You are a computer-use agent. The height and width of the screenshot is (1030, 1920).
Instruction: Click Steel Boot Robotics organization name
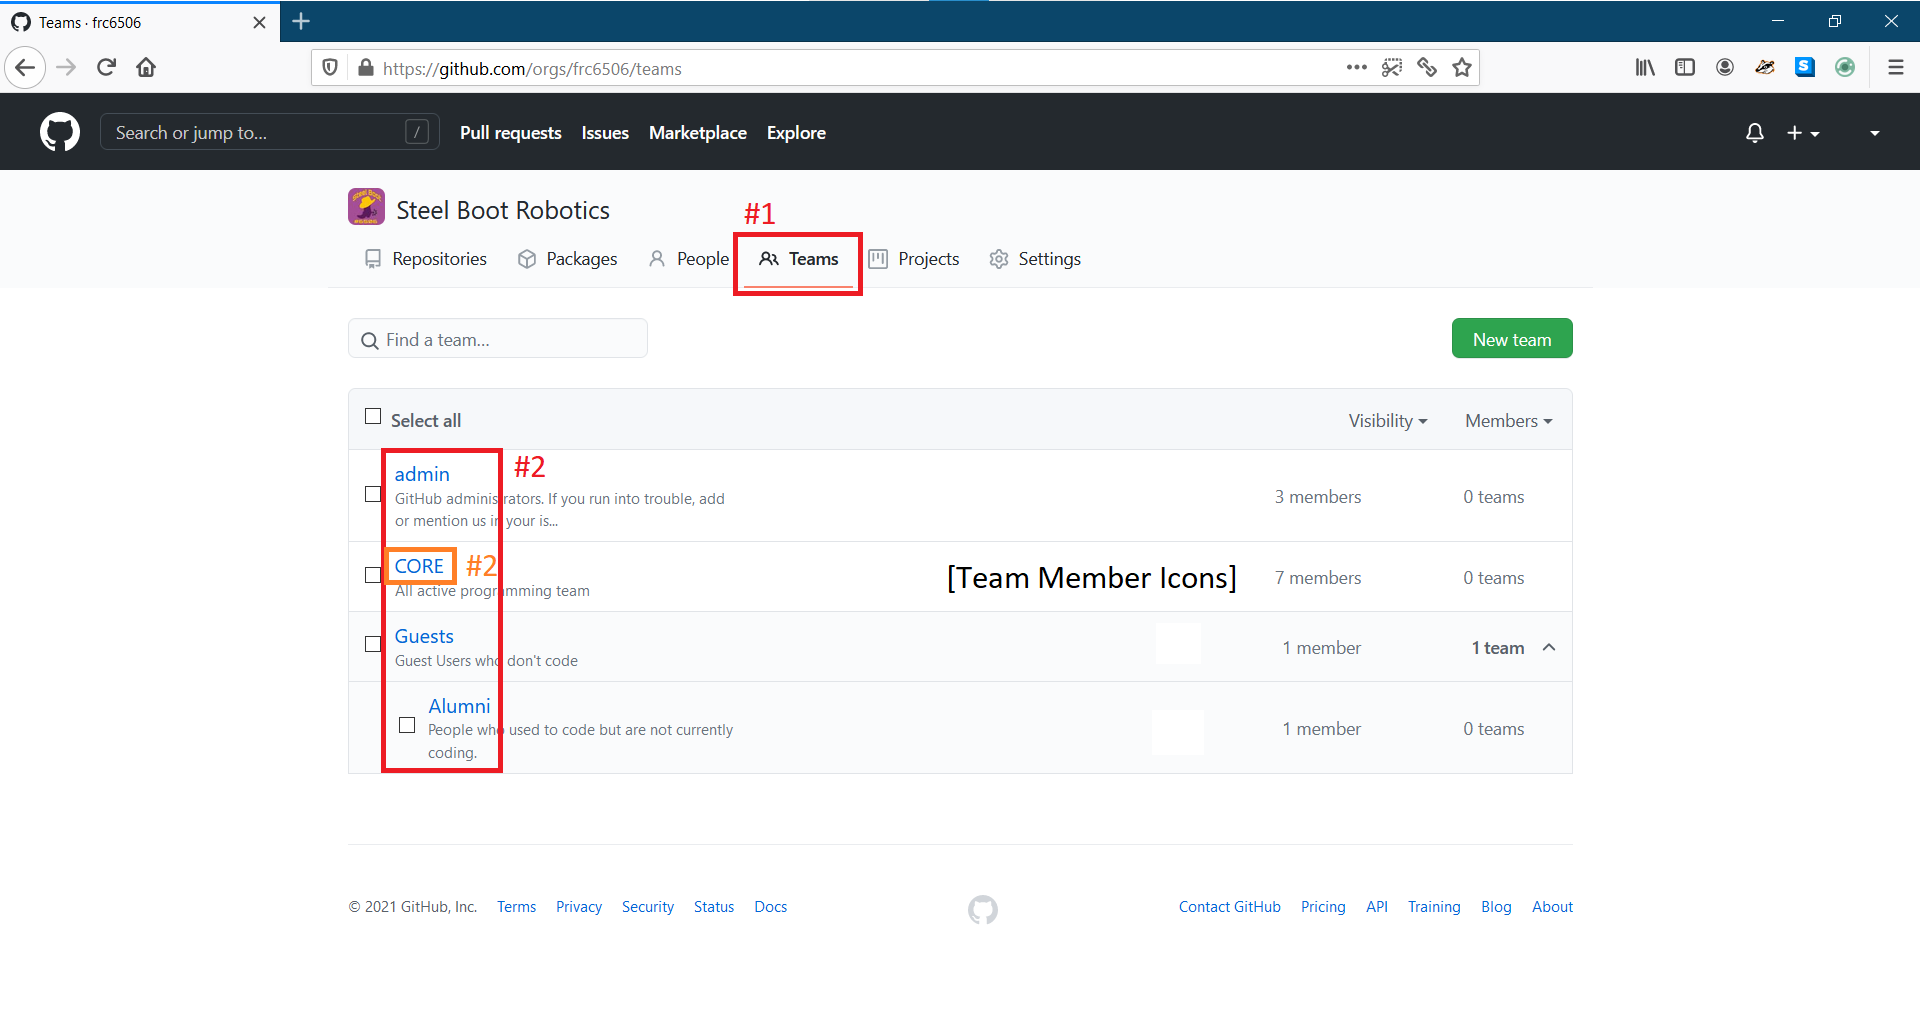[503, 210]
